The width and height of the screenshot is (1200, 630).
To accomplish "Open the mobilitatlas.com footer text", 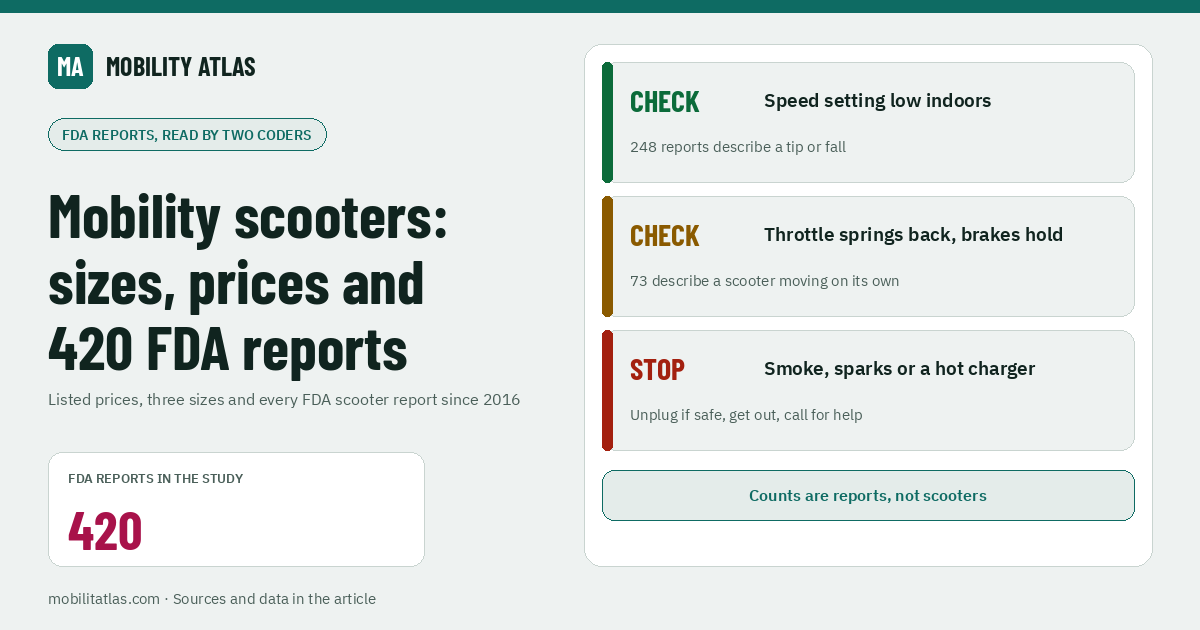I will tap(212, 599).
